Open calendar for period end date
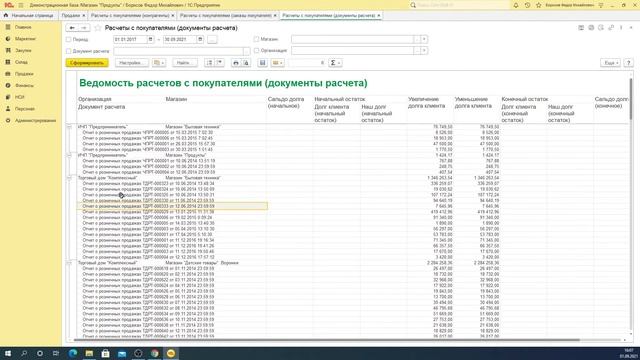The height and width of the screenshot is (360, 640). pyautogui.click(x=200, y=39)
